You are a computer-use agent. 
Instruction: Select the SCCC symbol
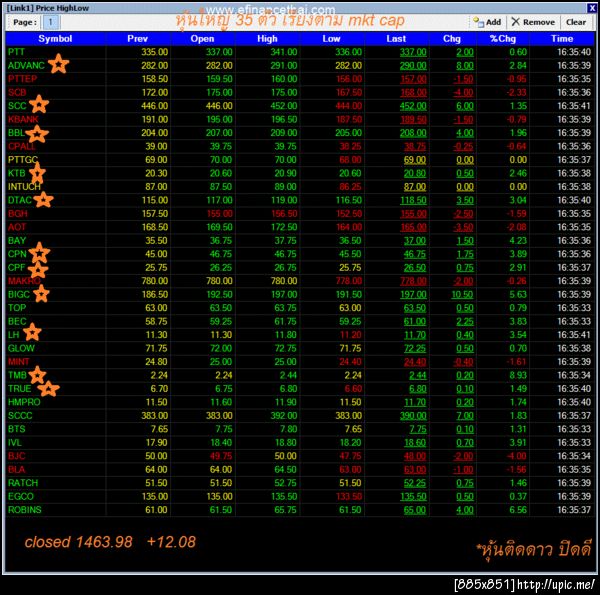(20, 416)
